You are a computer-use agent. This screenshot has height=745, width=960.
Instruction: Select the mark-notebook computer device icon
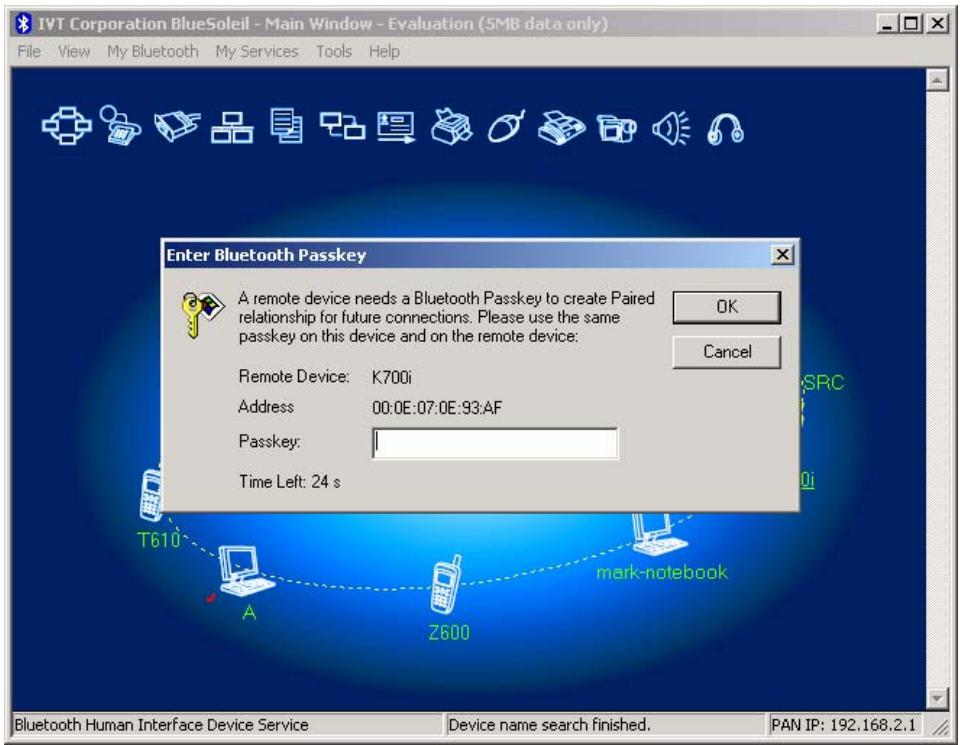coord(659,534)
